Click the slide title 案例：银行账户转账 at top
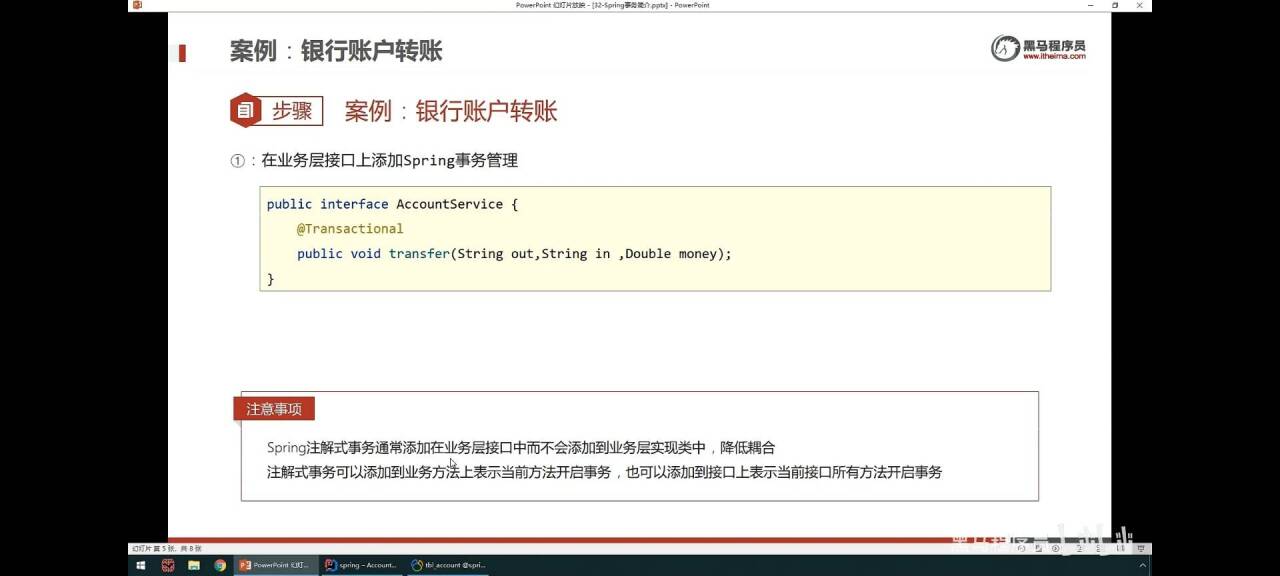This screenshot has height=576, width=1280. point(336,51)
